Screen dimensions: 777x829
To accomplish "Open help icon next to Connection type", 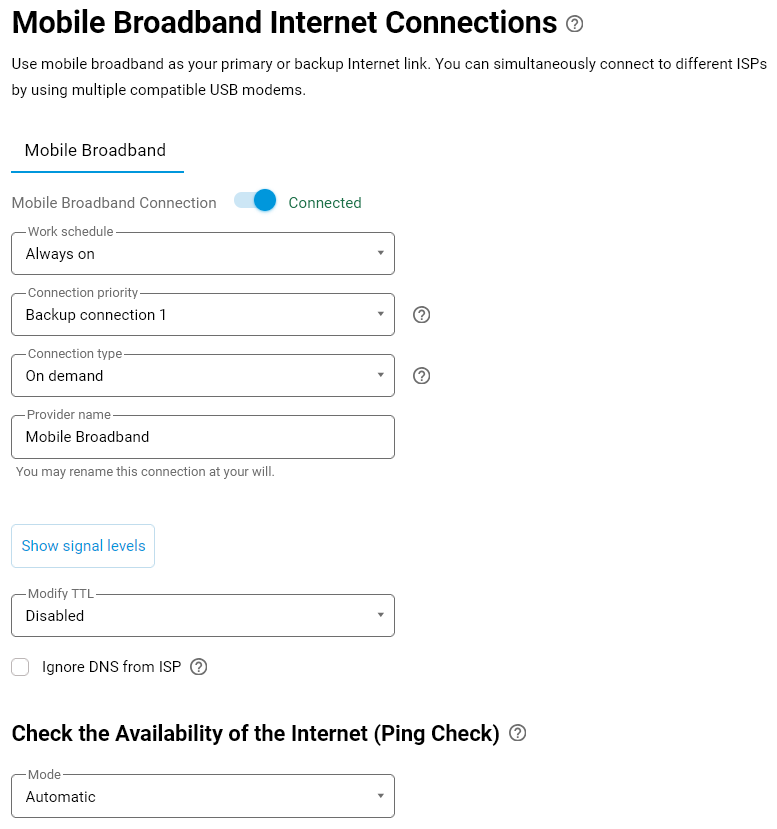I will (x=422, y=376).
